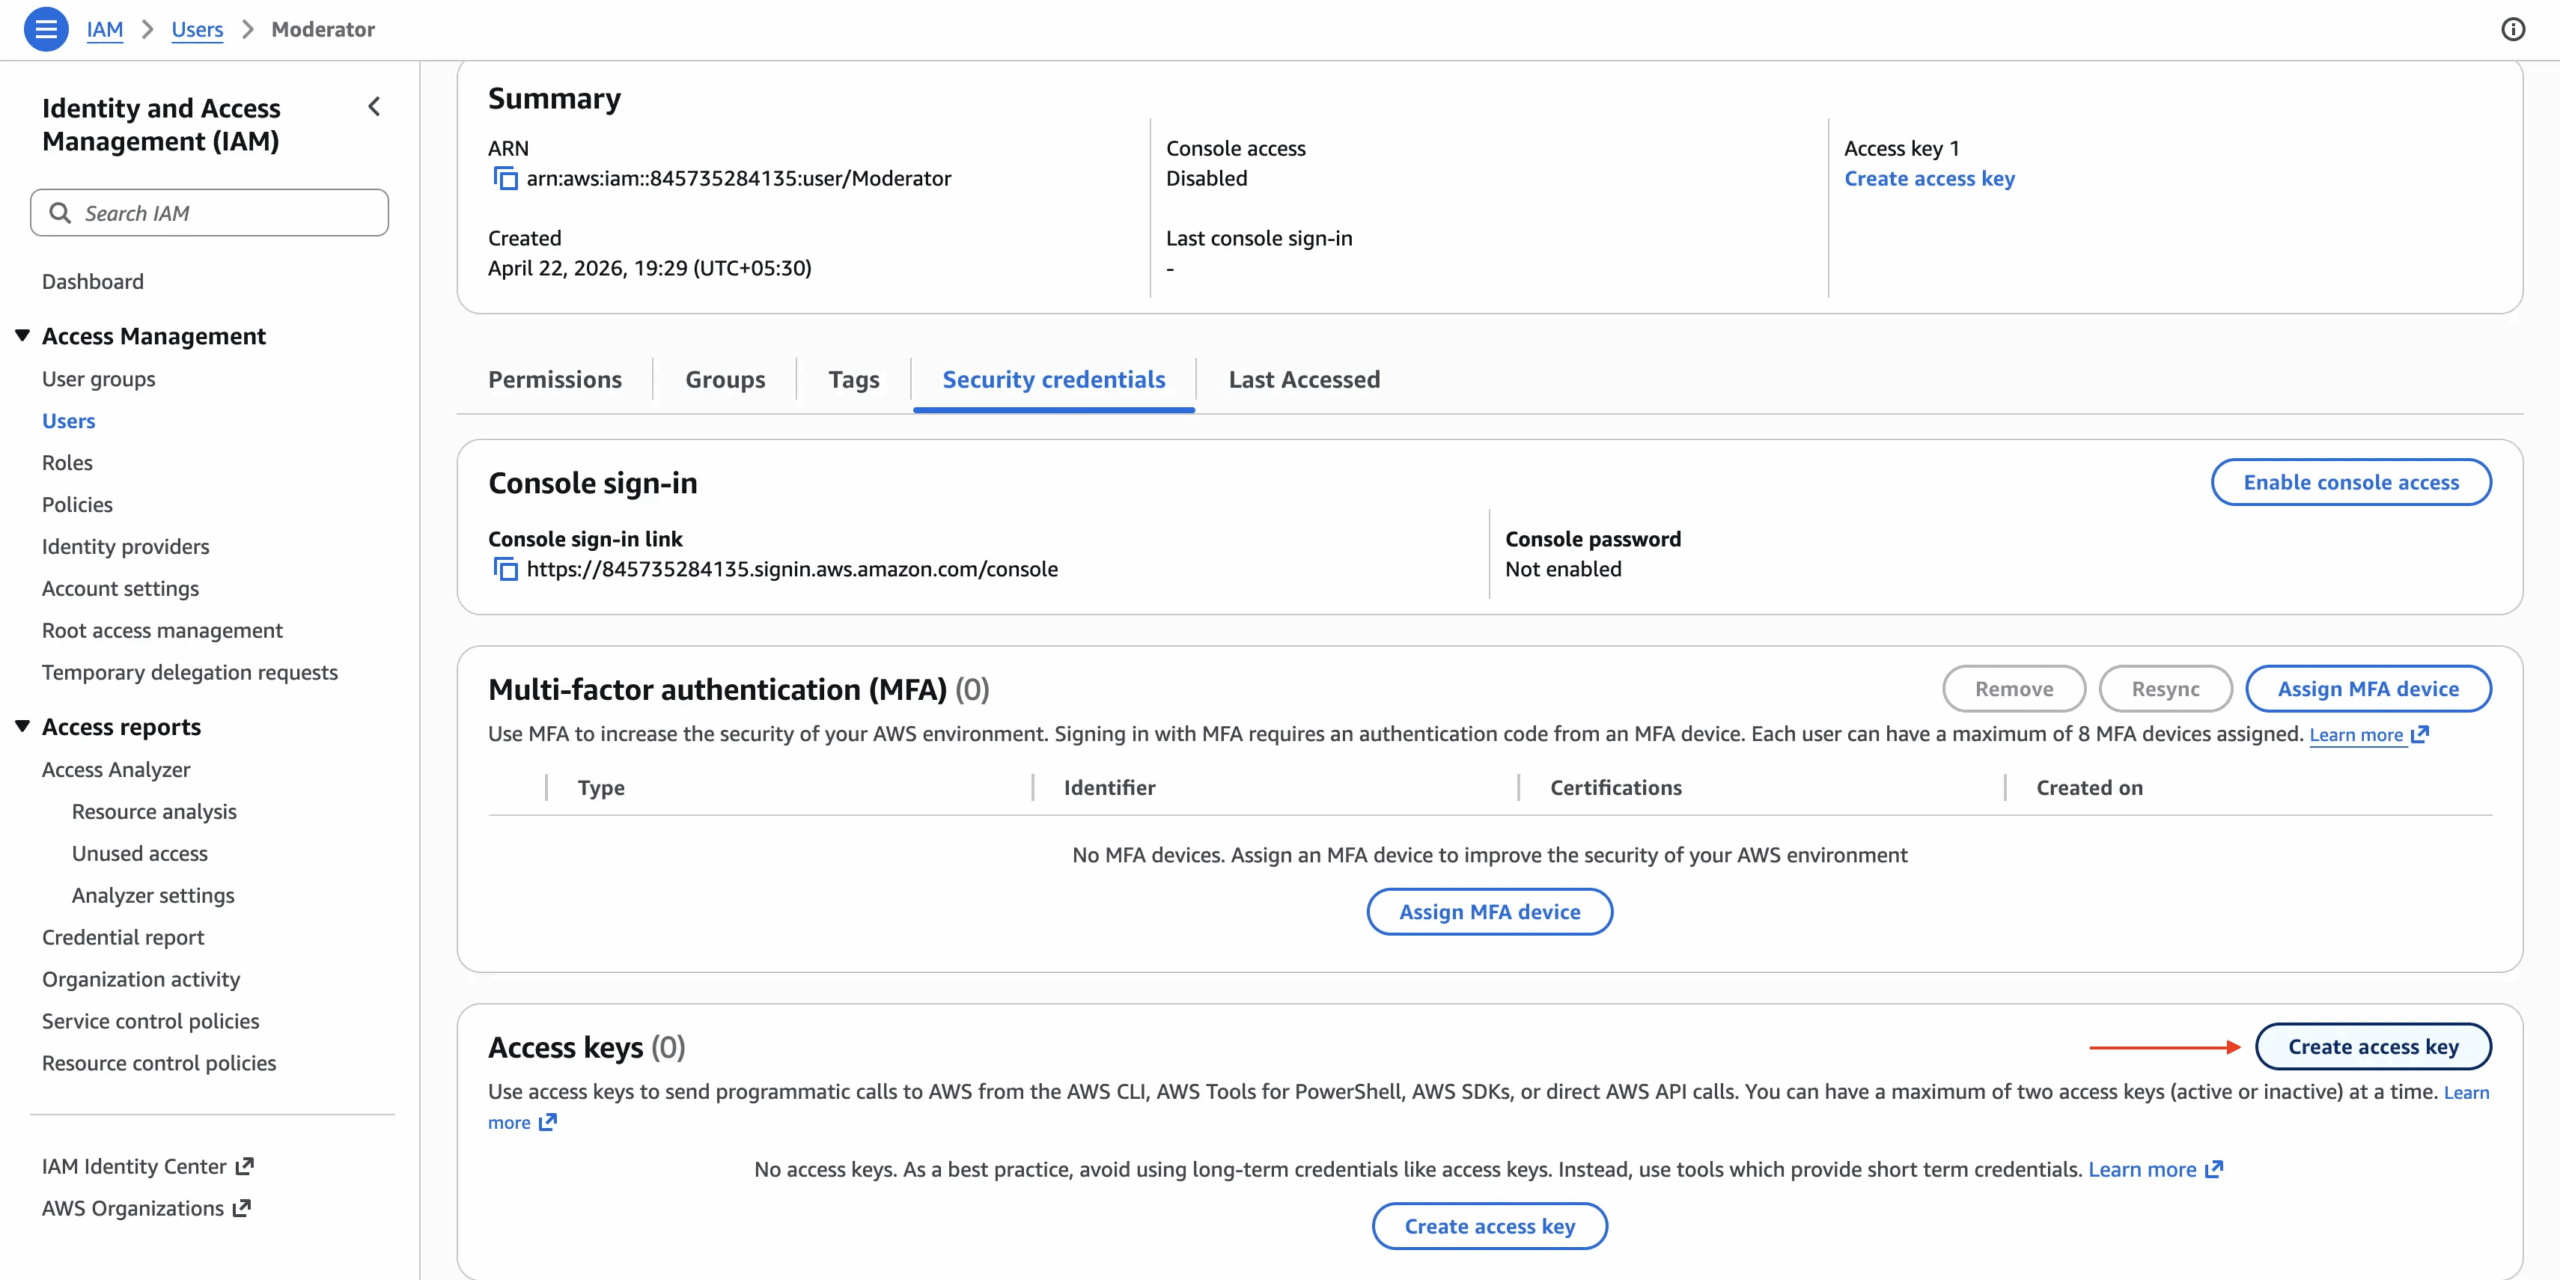The image size is (2560, 1280).
Task: Collapse the Access reports section triangle
Action: pos(22,727)
